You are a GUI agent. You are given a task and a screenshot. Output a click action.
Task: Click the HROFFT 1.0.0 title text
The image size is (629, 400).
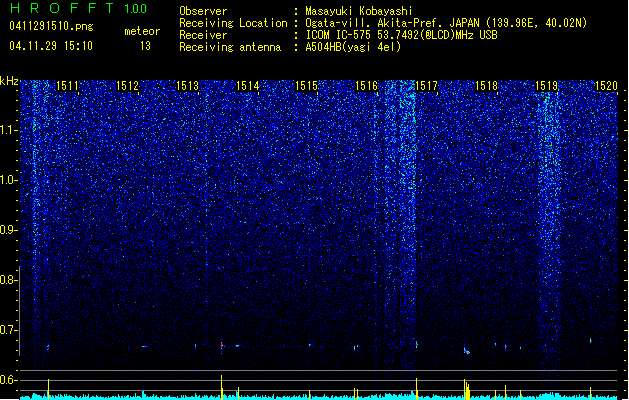point(78,8)
